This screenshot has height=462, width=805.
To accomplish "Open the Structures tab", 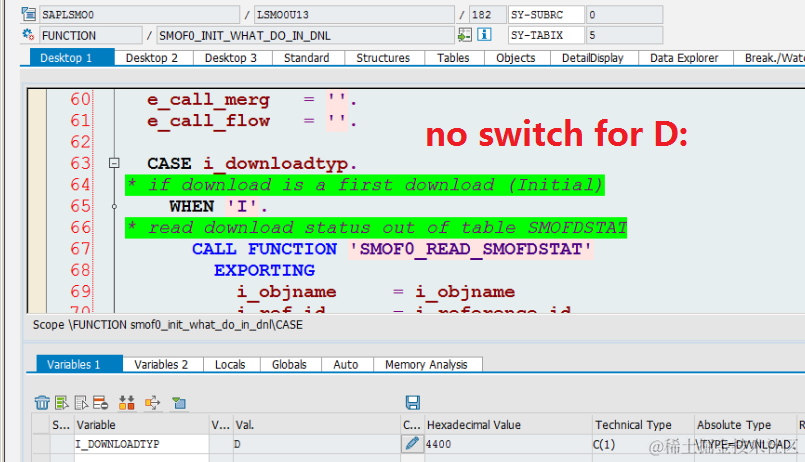I will pos(383,57).
